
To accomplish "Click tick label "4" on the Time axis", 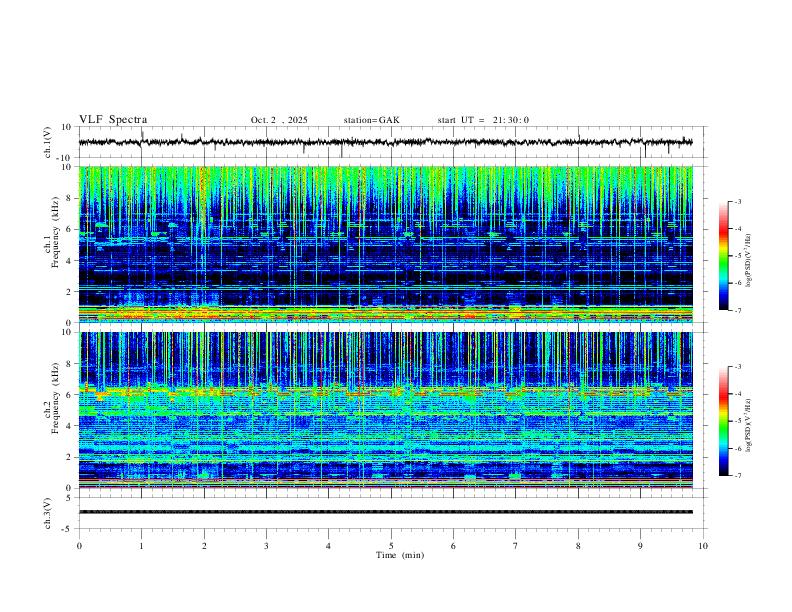I will coord(328,546).
